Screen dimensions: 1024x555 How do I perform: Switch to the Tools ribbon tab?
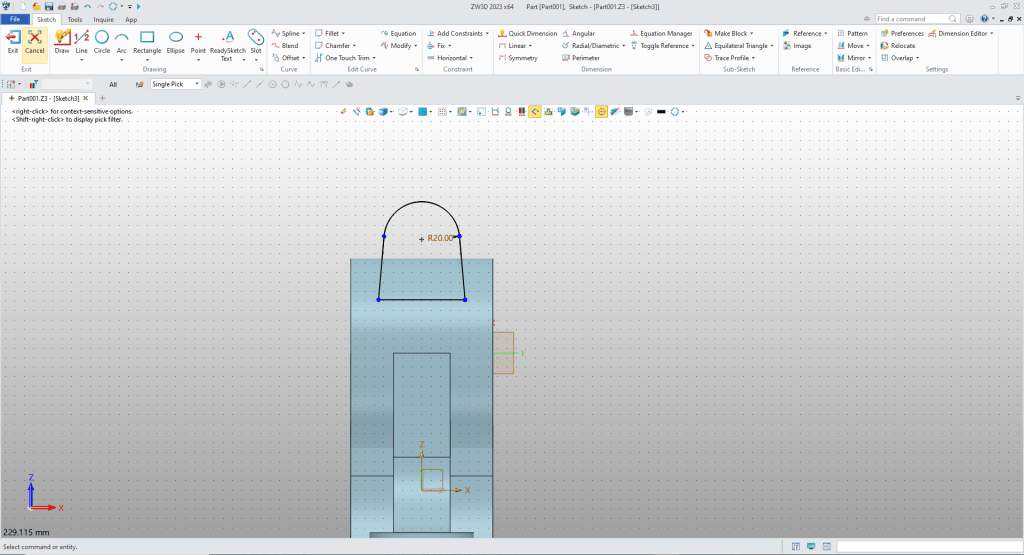tap(75, 19)
